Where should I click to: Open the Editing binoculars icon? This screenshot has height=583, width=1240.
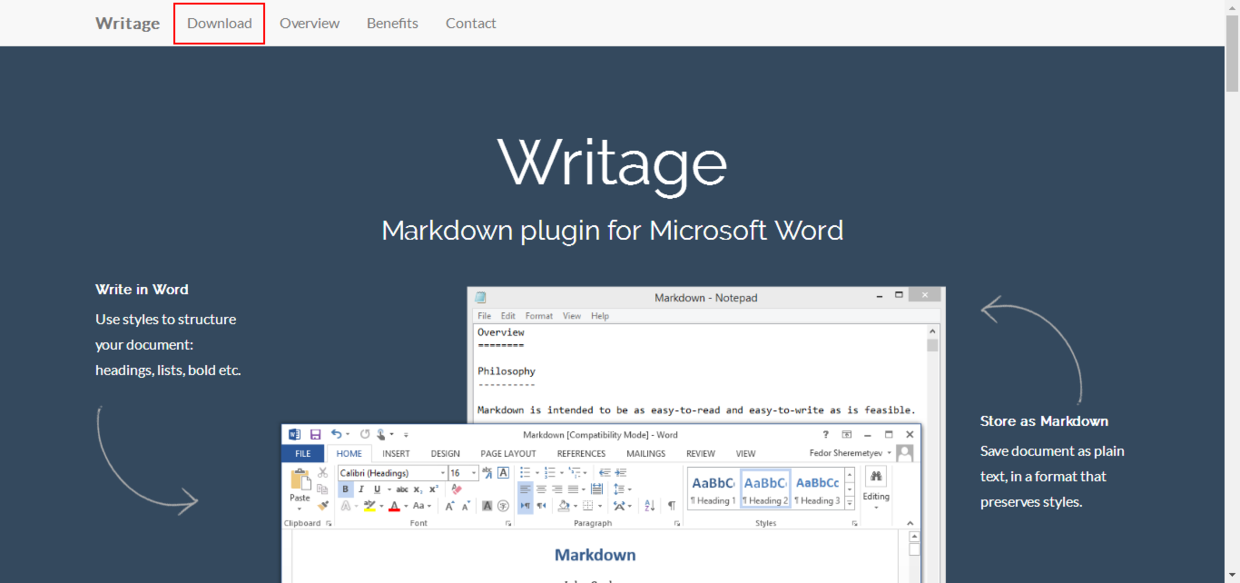875,478
